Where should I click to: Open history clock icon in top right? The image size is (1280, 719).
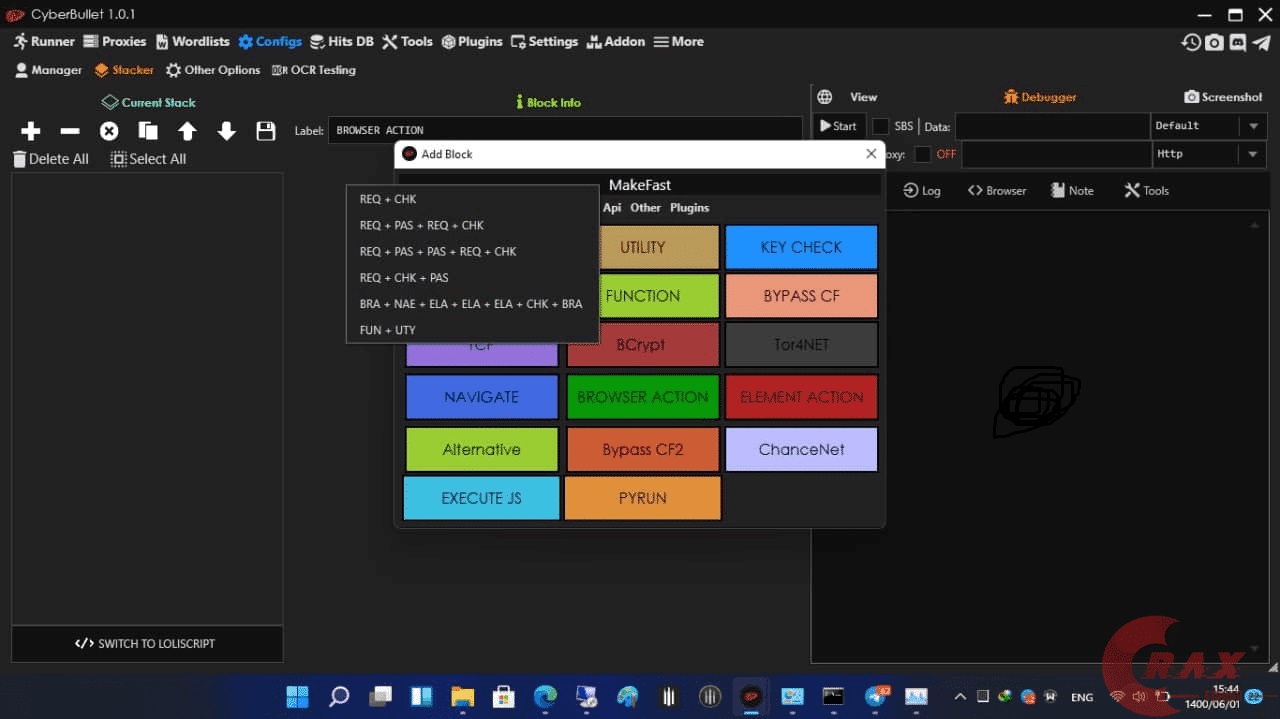tap(1191, 42)
